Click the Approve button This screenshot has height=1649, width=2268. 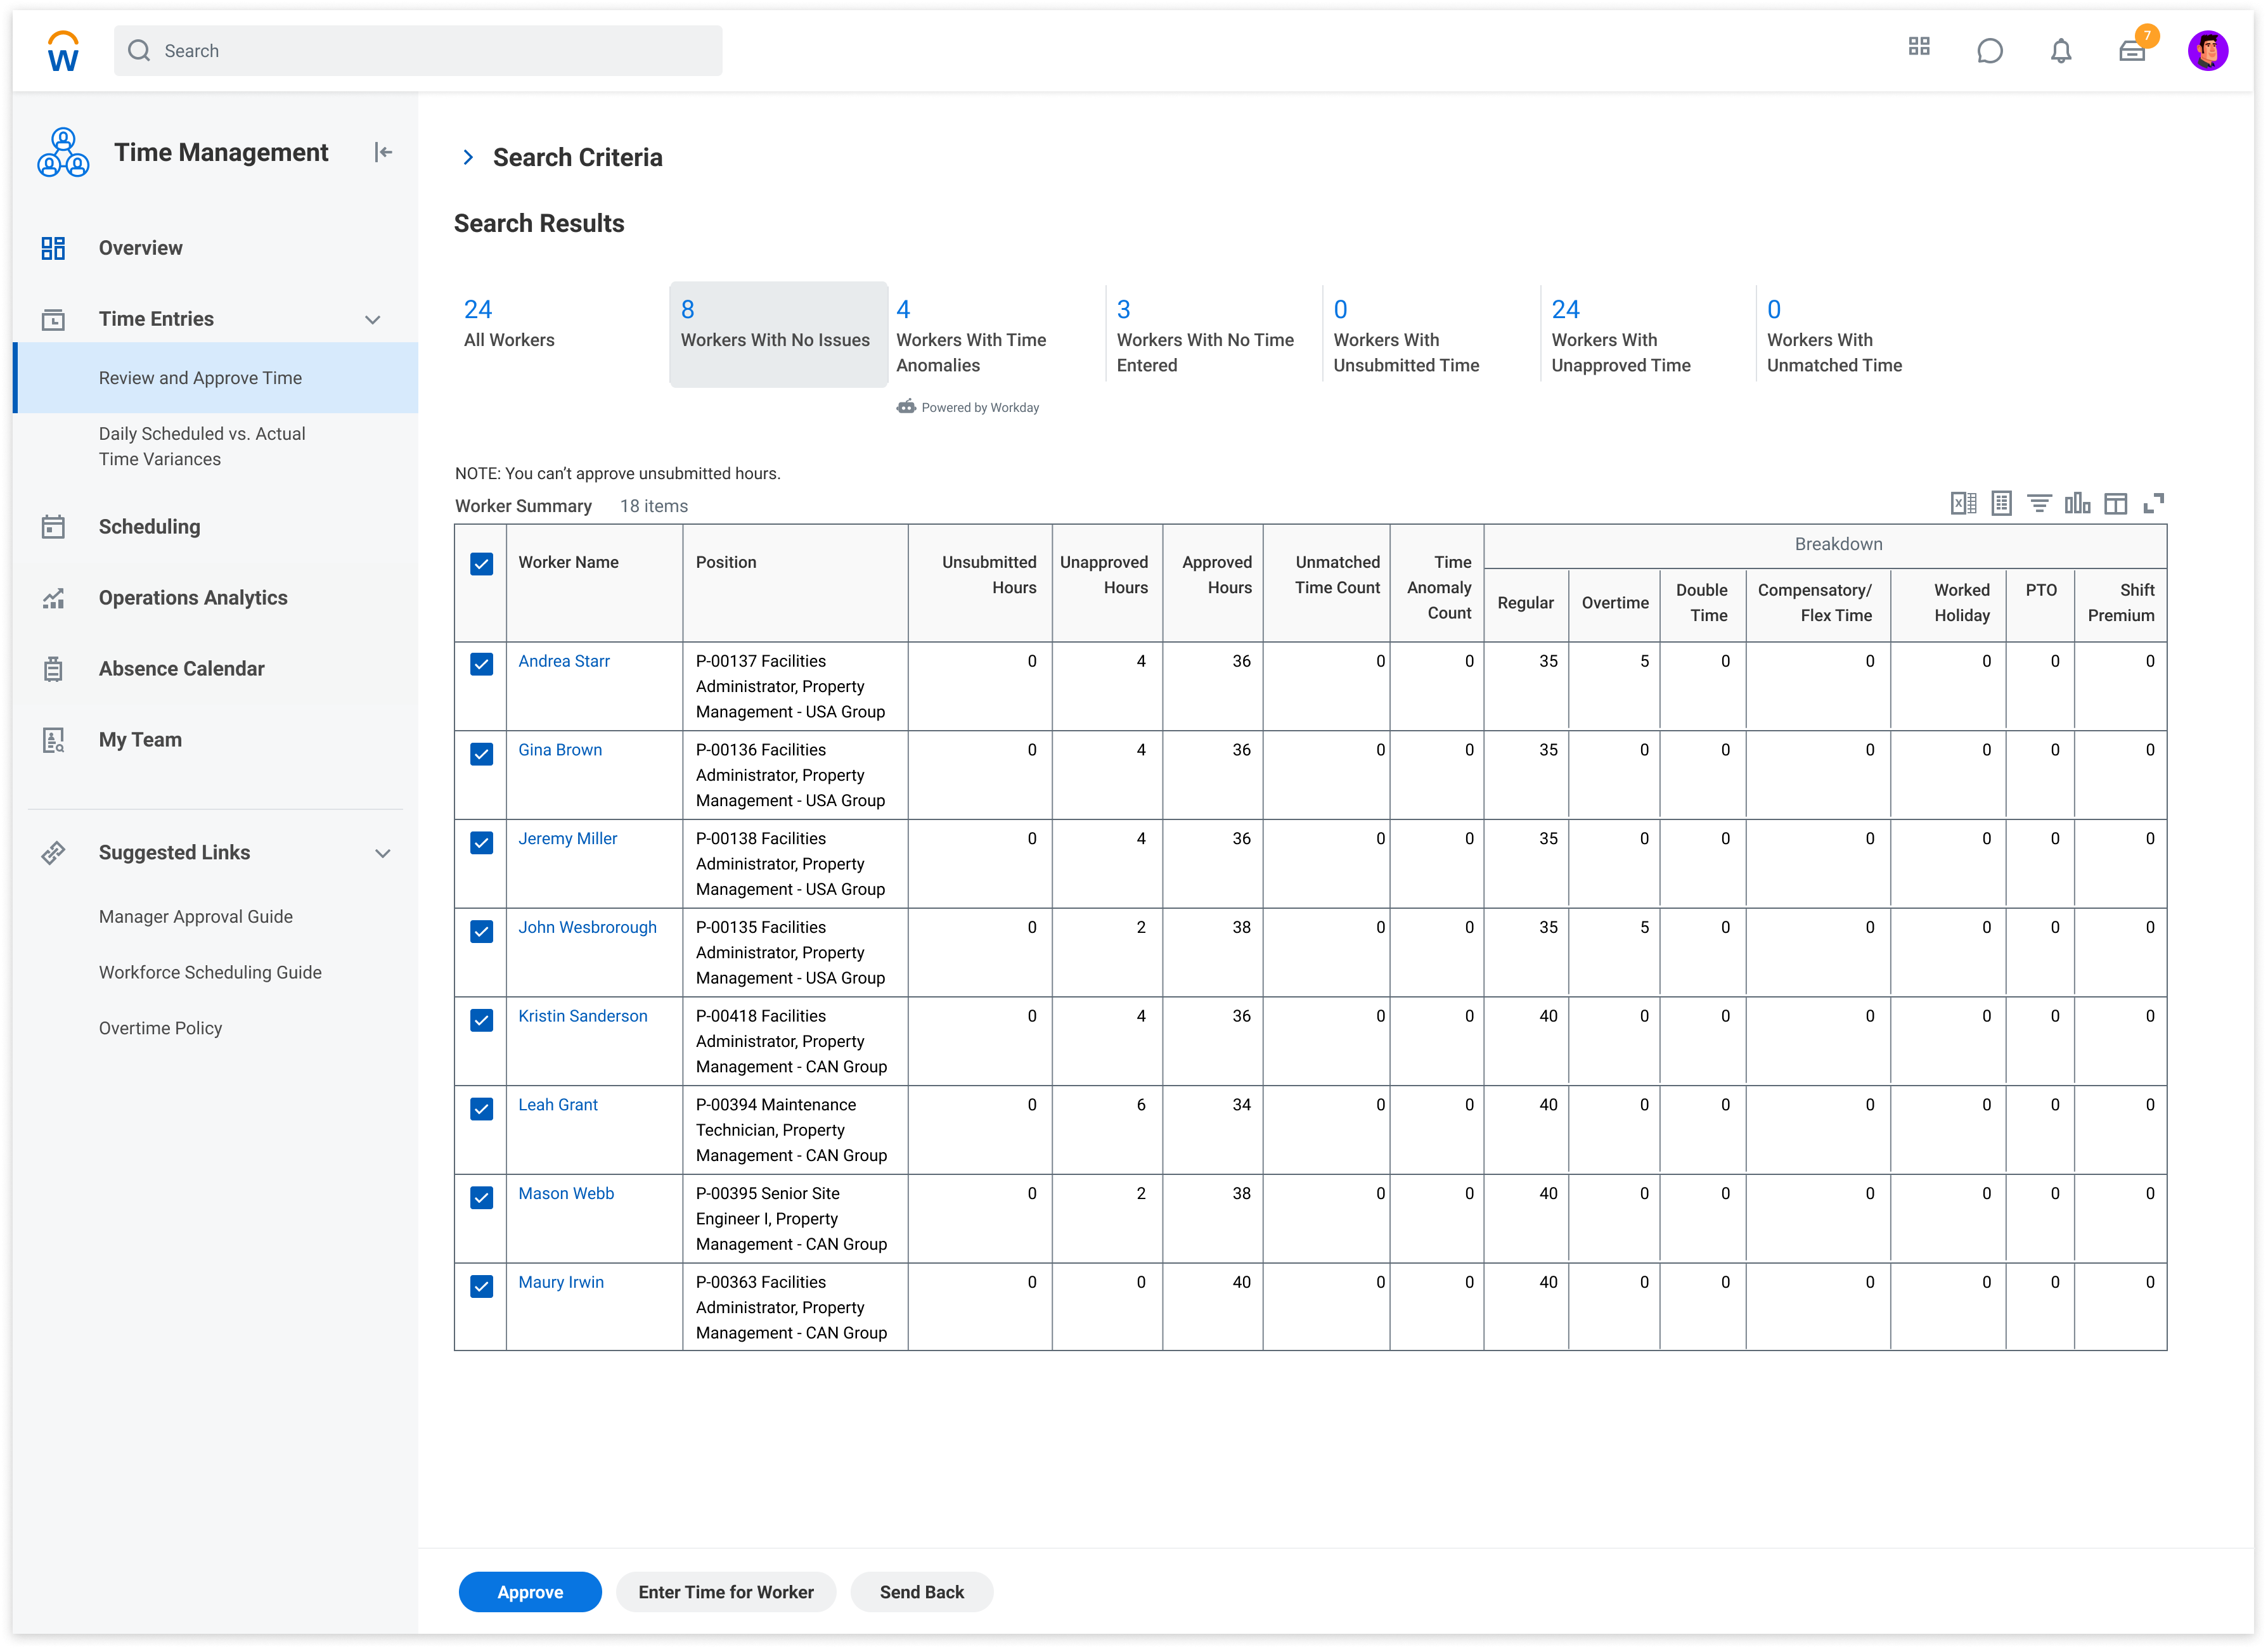(530, 1591)
